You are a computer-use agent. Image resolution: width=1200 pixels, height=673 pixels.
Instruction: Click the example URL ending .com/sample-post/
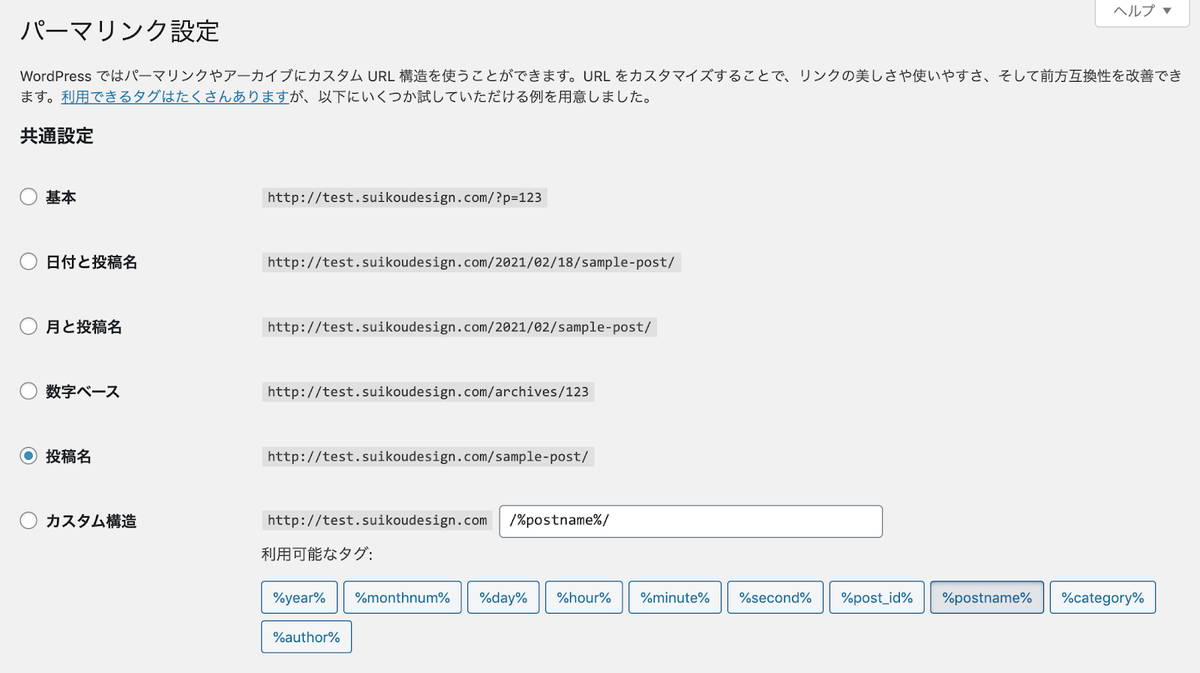point(428,456)
